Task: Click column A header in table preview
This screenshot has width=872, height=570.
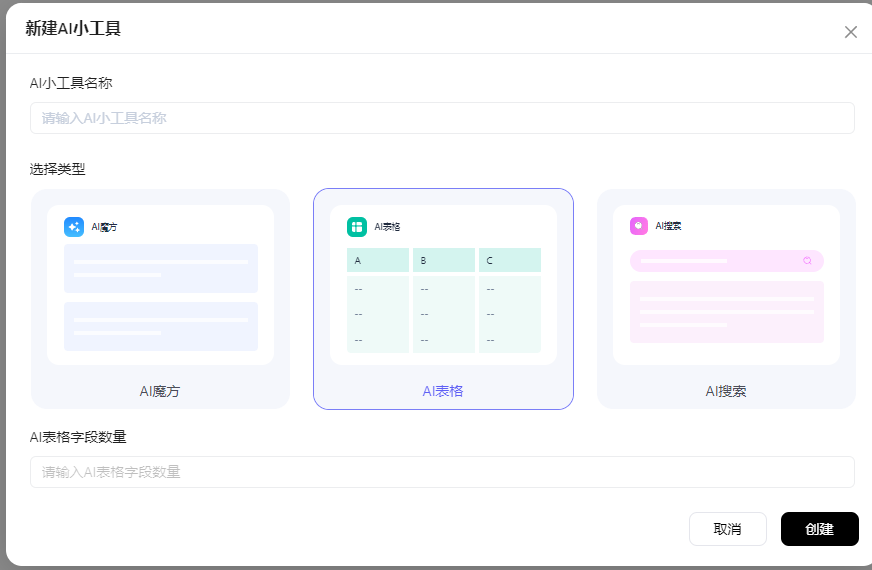Action: 378,260
